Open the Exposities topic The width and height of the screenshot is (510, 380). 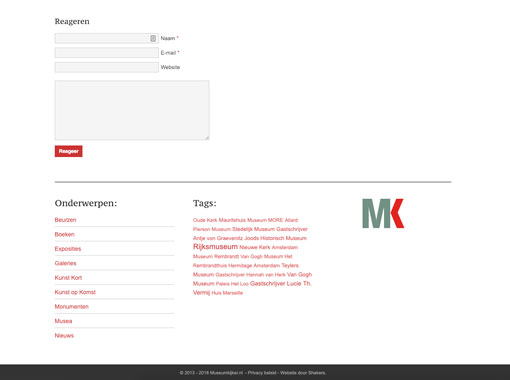[x=68, y=249]
